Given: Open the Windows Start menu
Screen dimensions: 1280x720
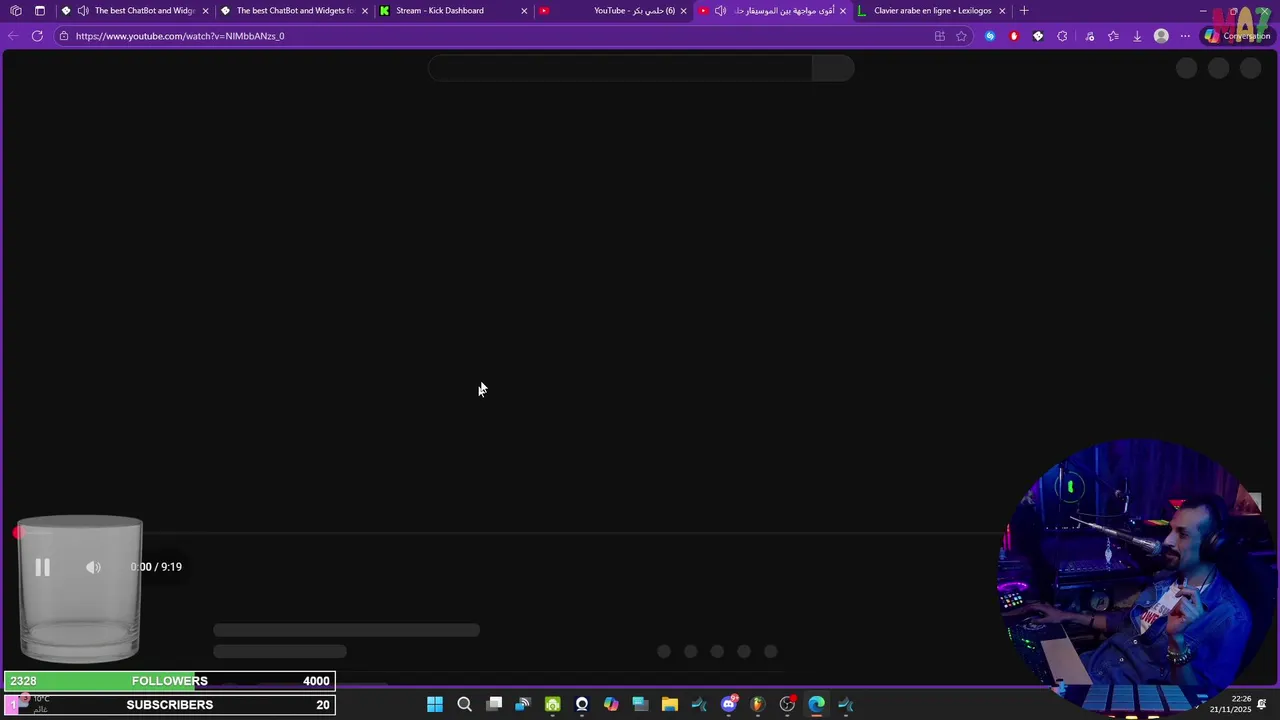Looking at the screenshot, I should [435, 704].
